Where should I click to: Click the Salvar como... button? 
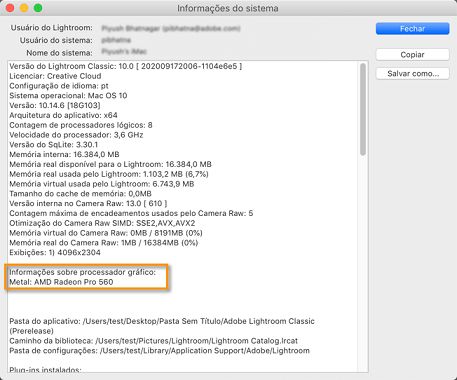[412, 74]
